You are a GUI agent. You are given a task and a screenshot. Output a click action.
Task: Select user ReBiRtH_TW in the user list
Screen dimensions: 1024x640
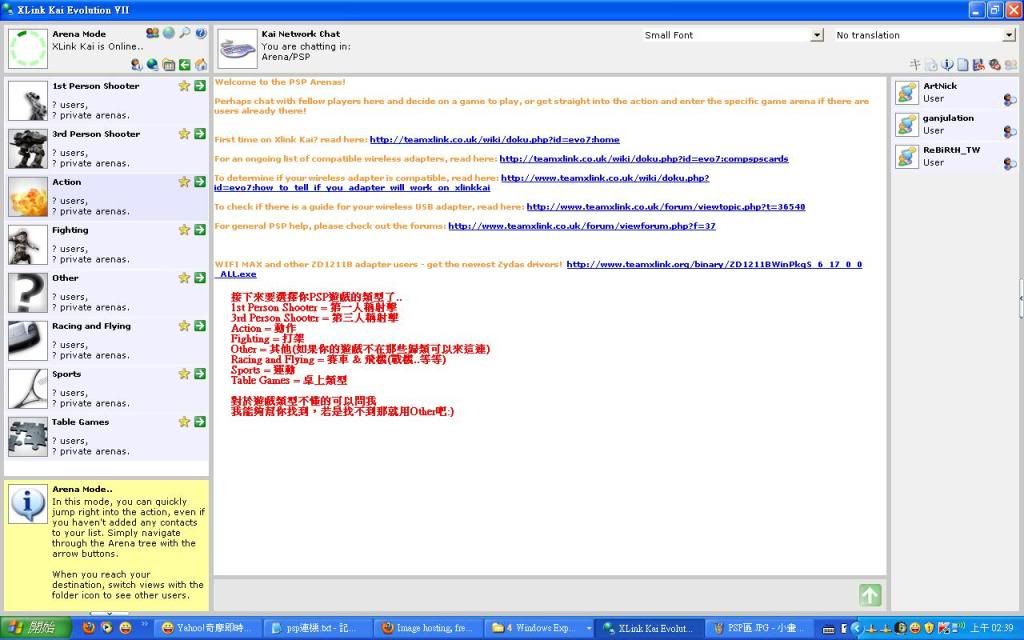[x=955, y=157]
